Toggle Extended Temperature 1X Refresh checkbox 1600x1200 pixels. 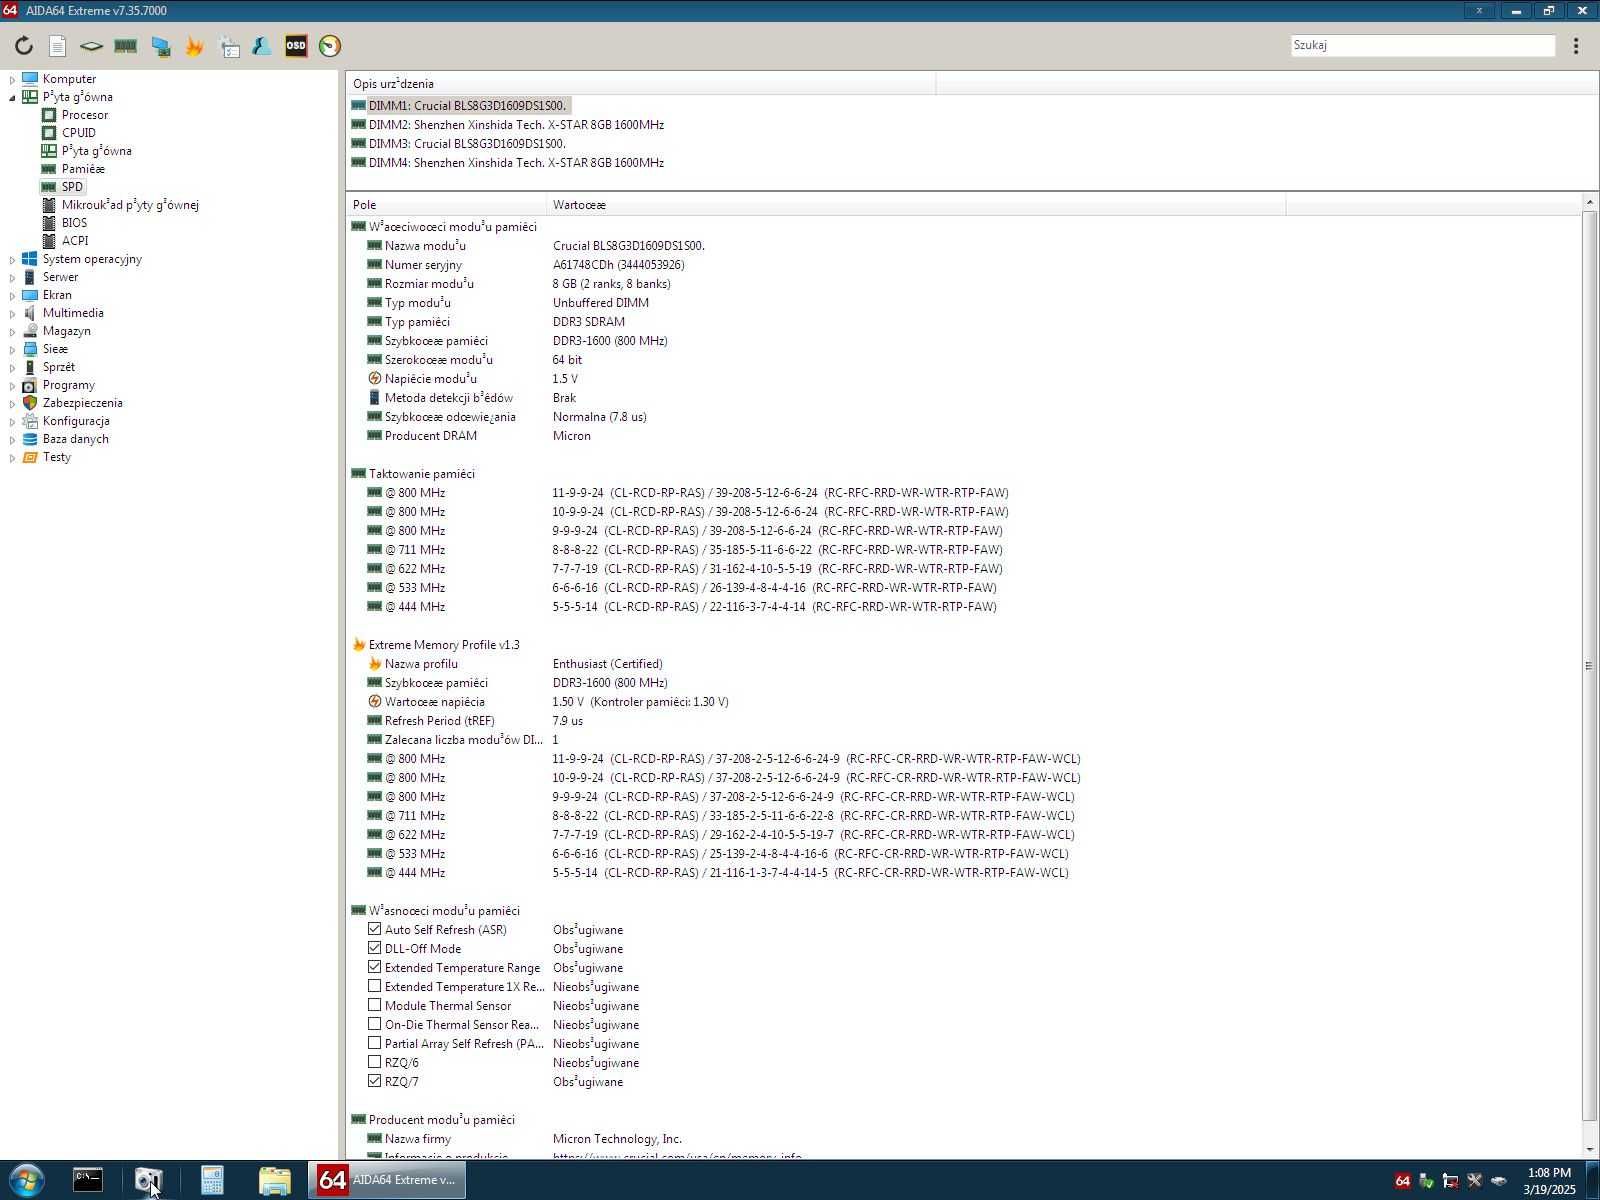[374, 986]
